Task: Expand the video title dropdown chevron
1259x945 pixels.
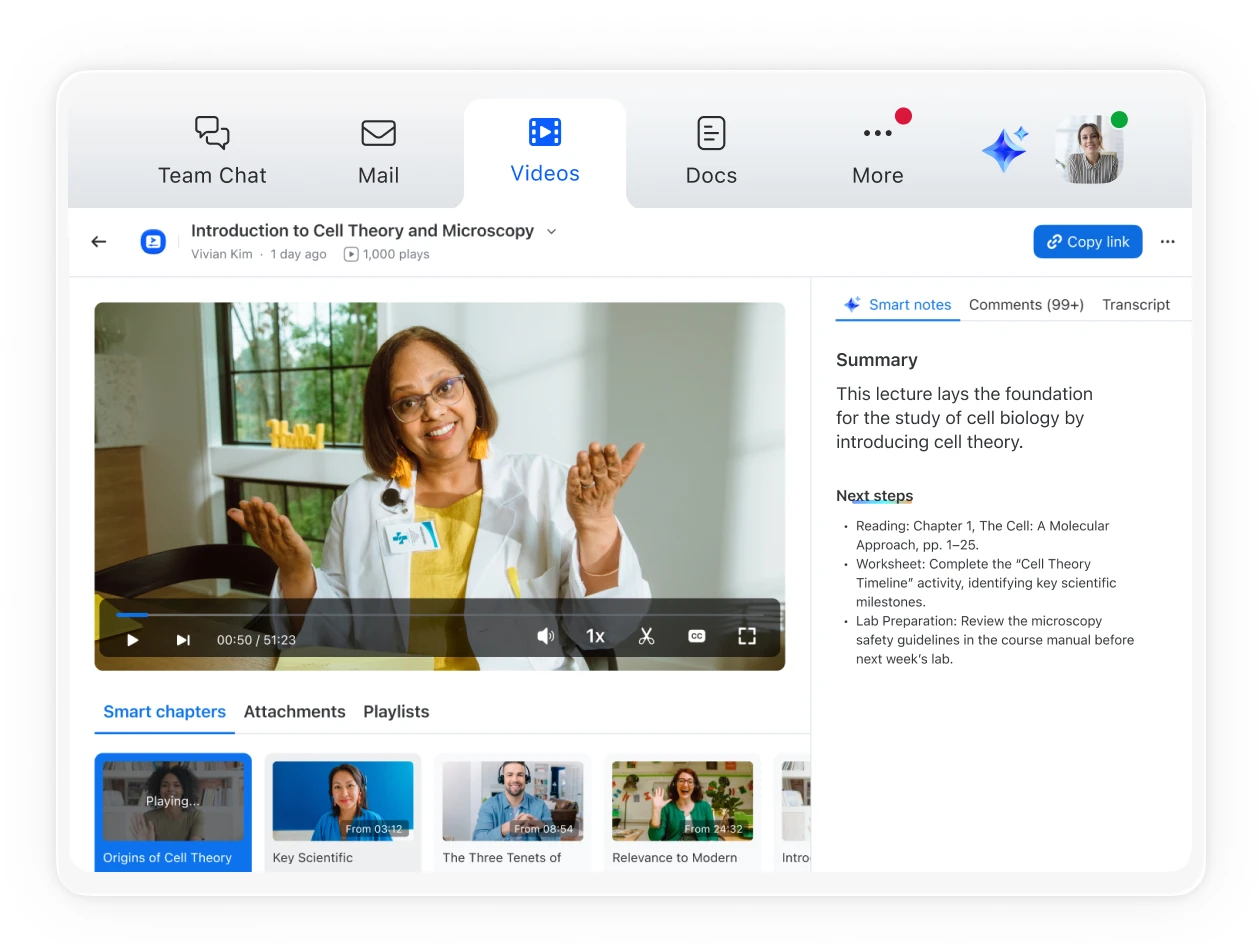Action: click(x=551, y=231)
